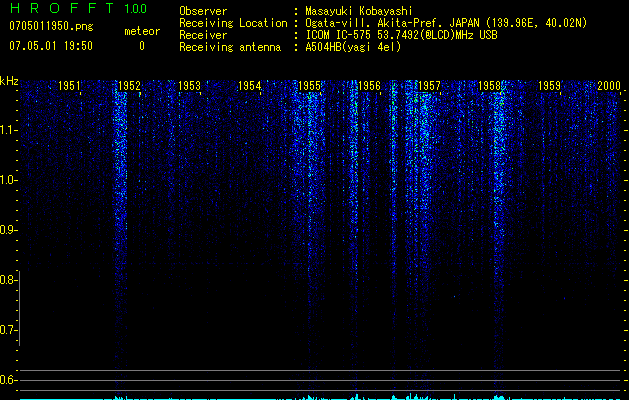Viewport: 629px width, 400px height.
Task: Click the Ogata-vill. Akita-Pref. JAPAN location text
Action: point(446,23)
